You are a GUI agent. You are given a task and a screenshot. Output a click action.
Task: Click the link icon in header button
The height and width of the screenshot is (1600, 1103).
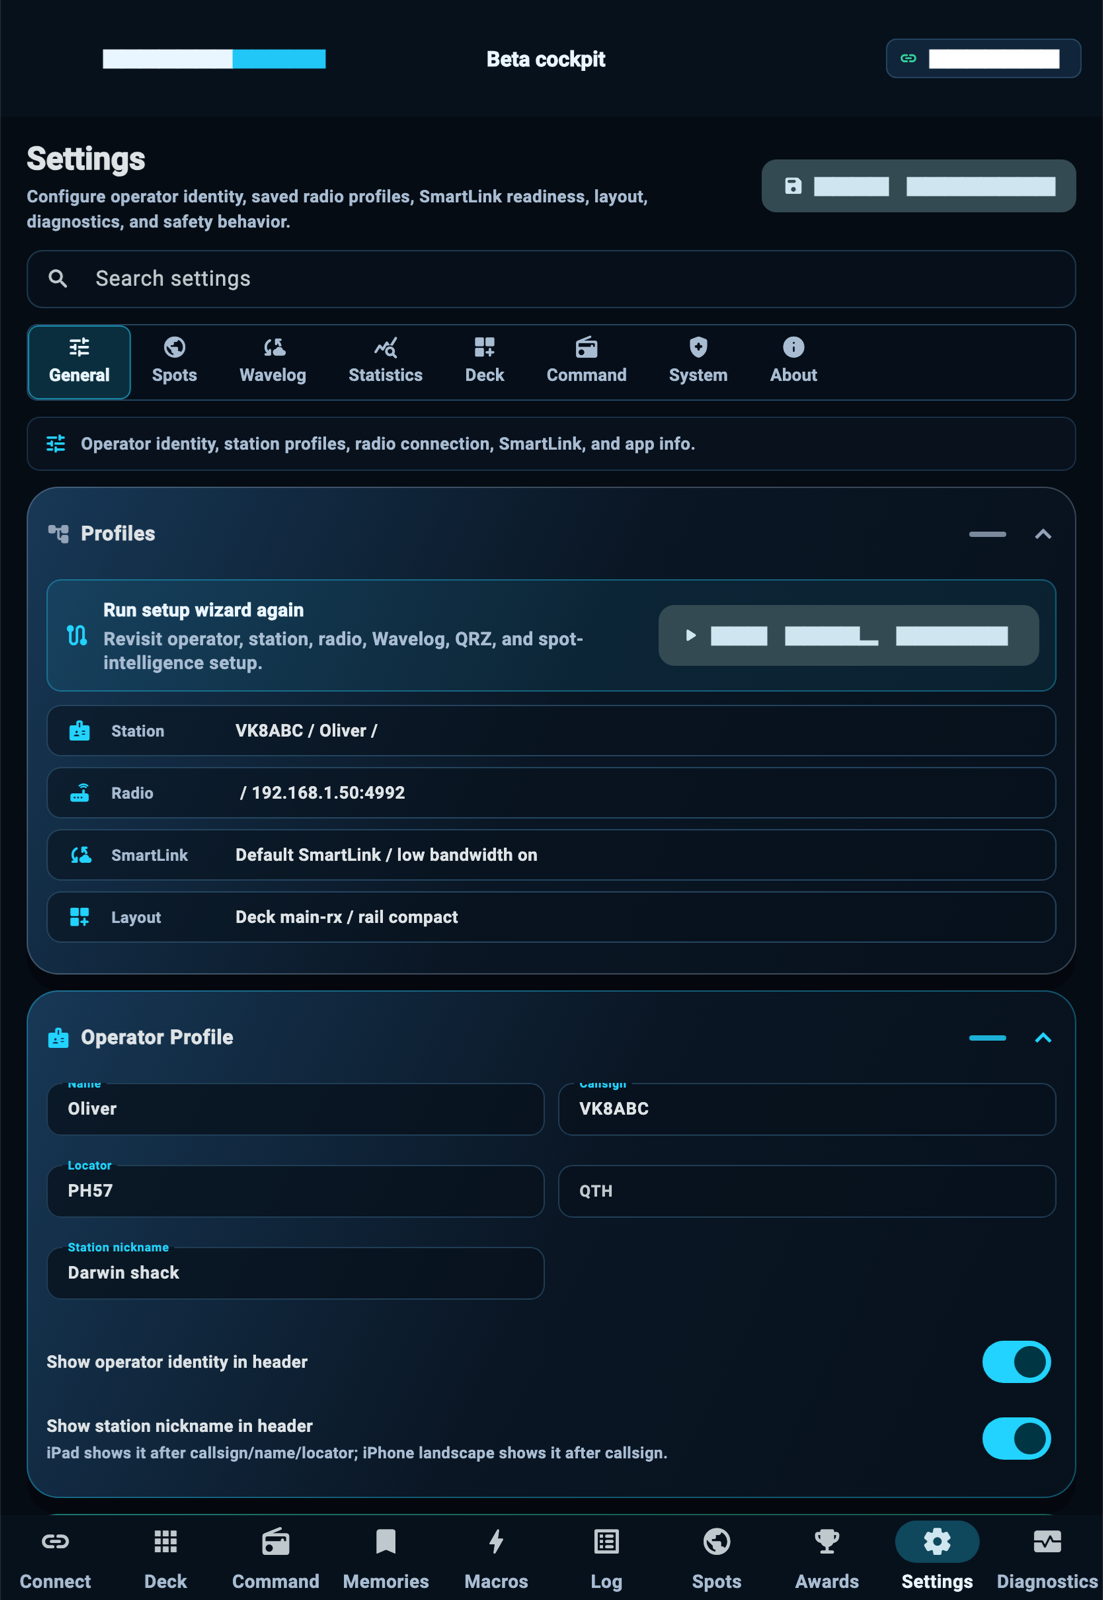[908, 59]
